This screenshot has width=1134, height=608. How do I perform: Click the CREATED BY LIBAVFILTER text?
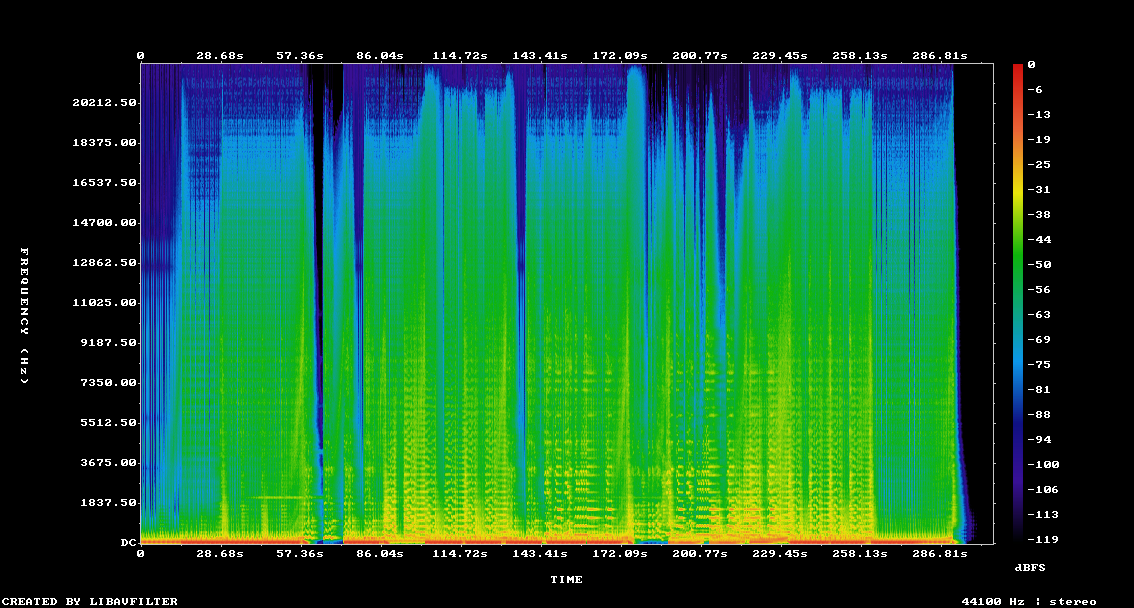[90, 601]
